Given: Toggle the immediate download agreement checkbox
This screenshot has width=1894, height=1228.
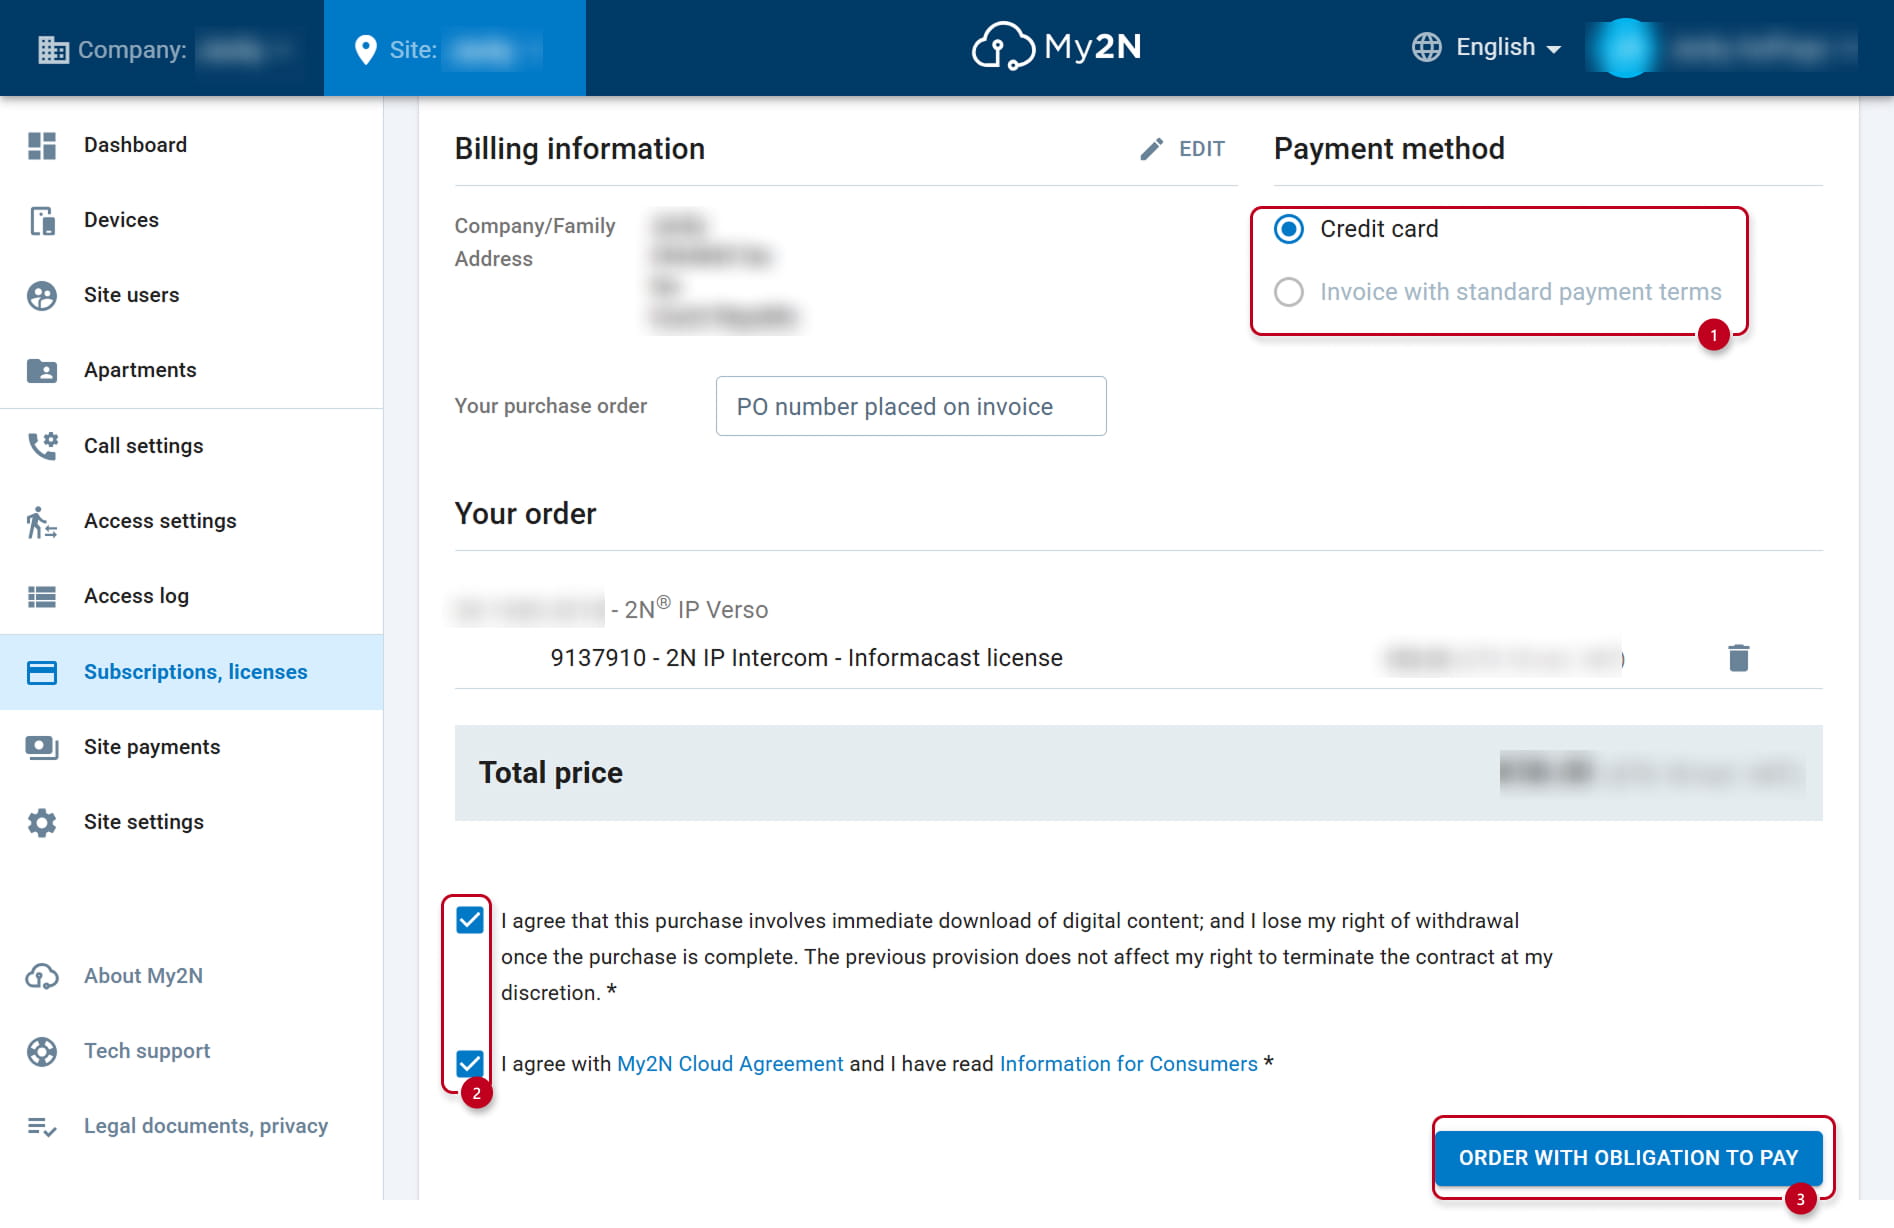Looking at the screenshot, I should [x=470, y=920].
